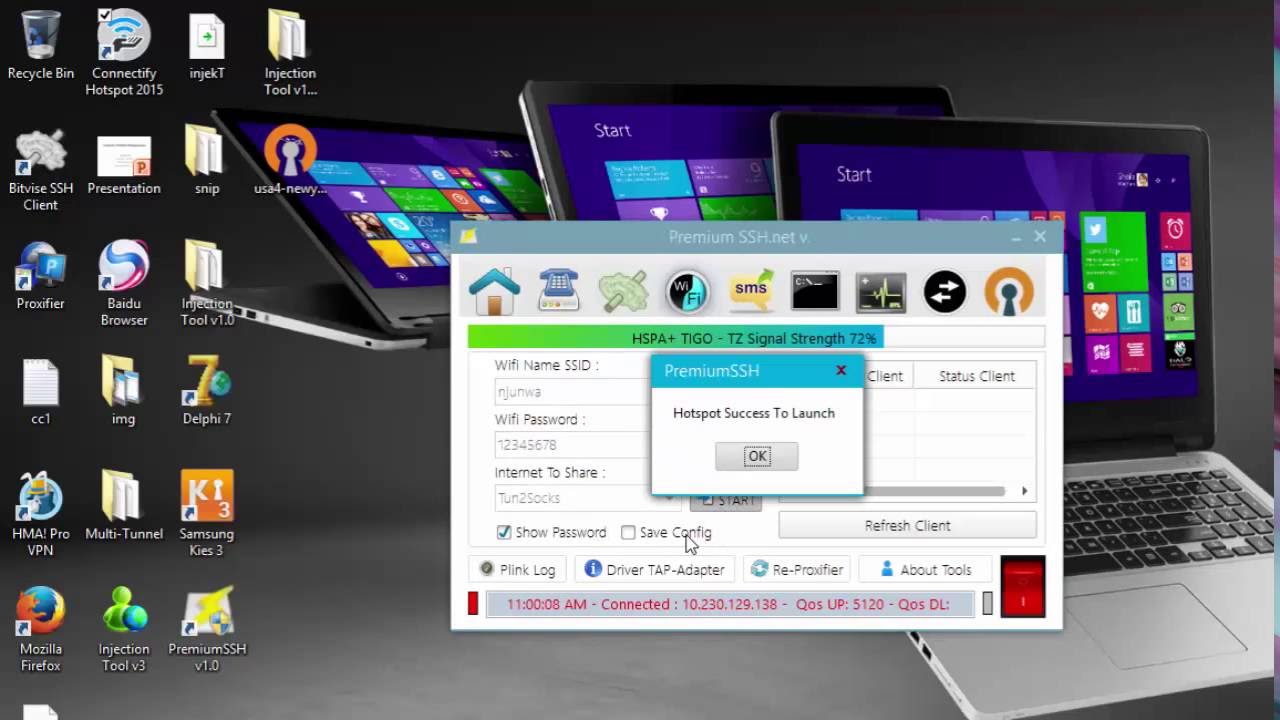Confirm the Hotspot Success dialog with OK
The width and height of the screenshot is (1280, 720).
(757, 456)
